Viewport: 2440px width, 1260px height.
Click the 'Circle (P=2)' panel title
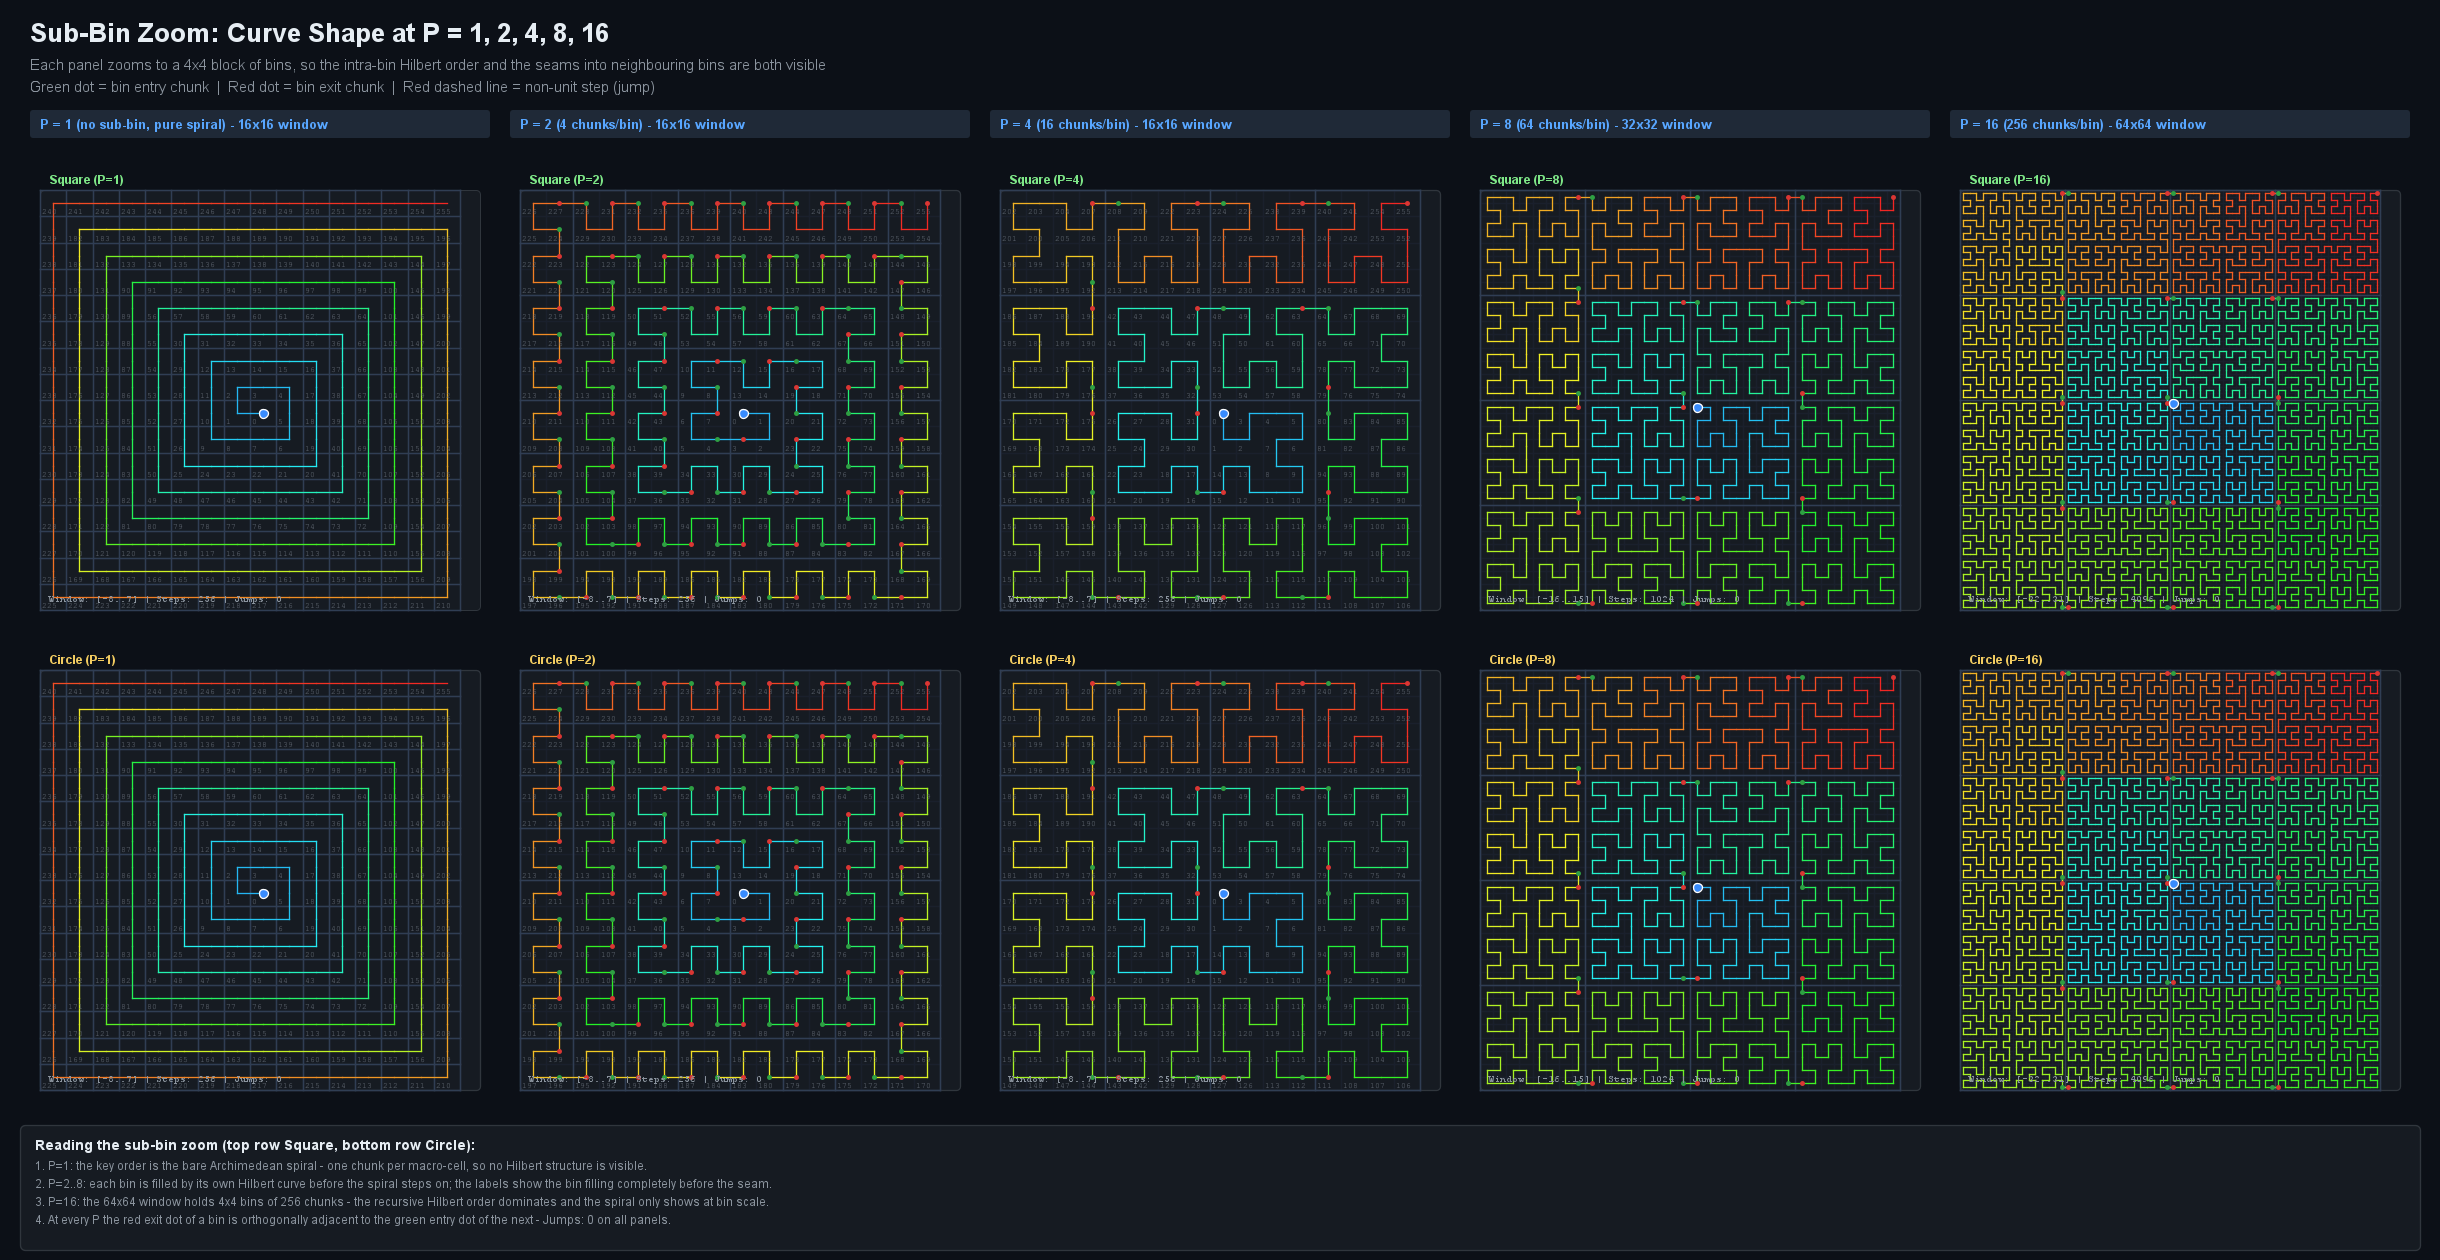pyautogui.click(x=562, y=660)
